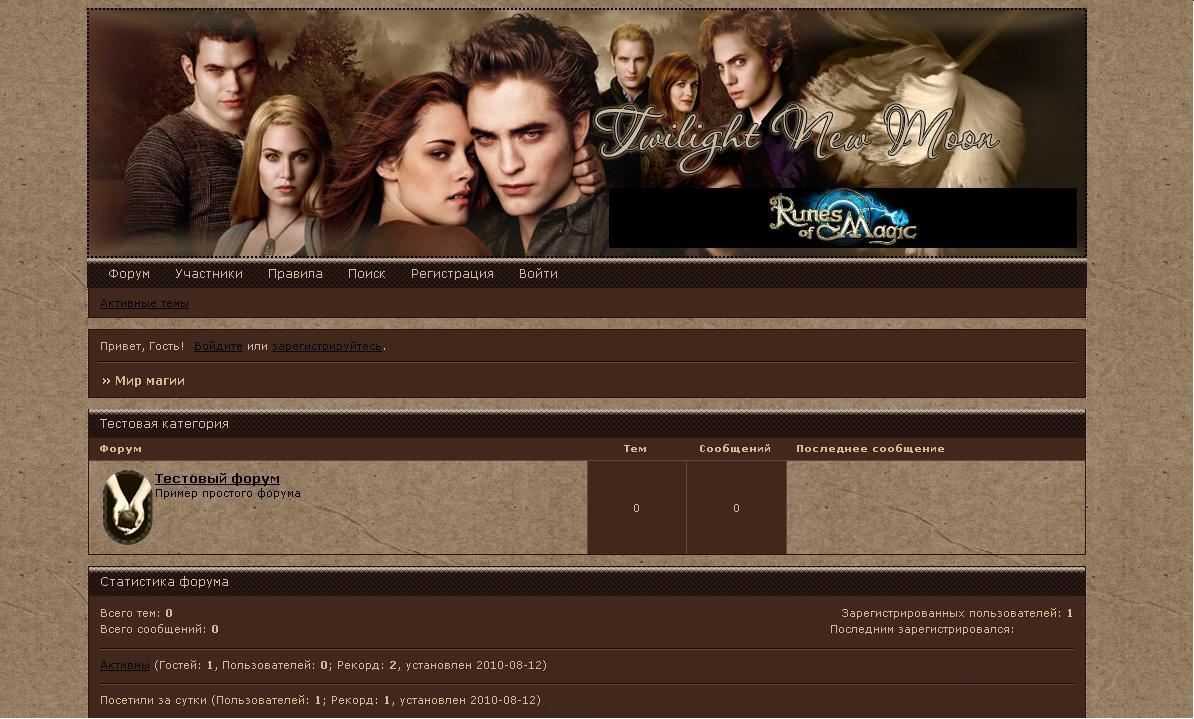Image resolution: width=1194 pixels, height=719 pixels.
Task: Click the Посетили за сутки line
Action: 321,700
